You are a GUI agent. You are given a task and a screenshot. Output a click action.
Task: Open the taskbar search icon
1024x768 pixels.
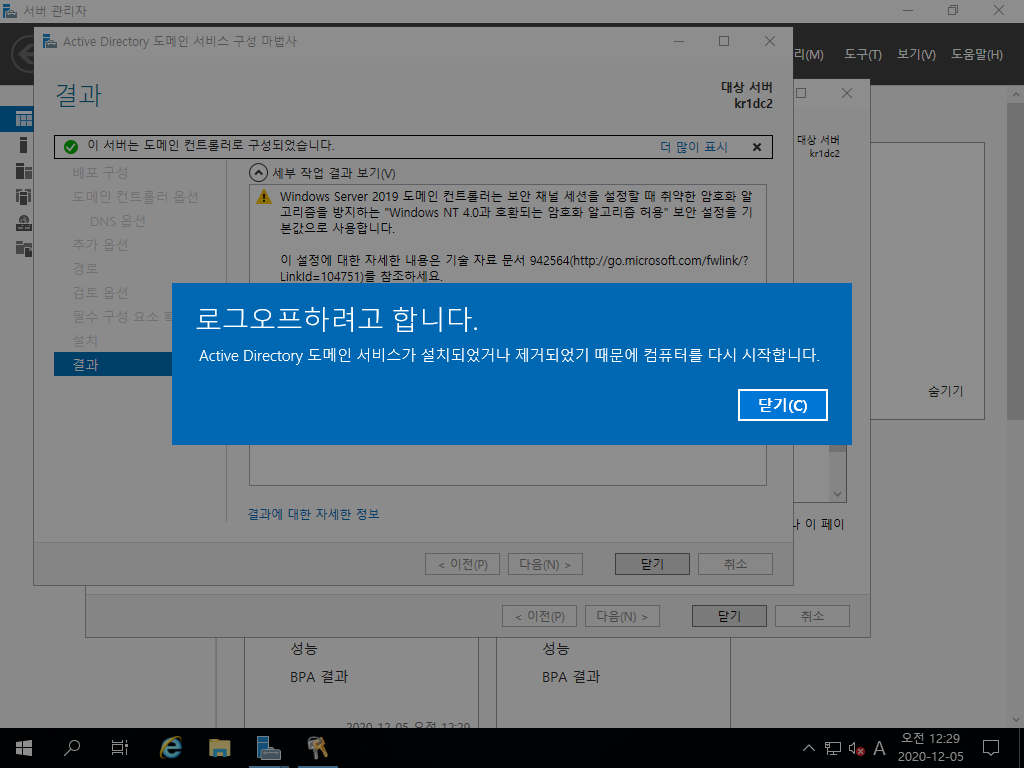[72, 748]
